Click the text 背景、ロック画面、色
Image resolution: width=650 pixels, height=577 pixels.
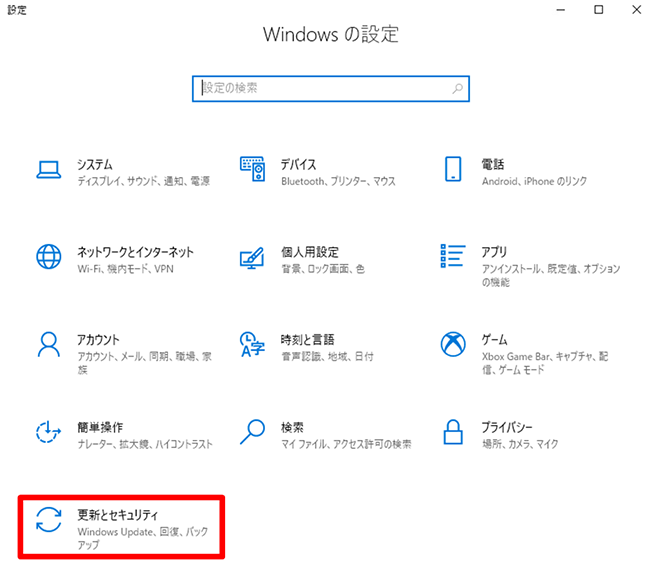coord(323,269)
